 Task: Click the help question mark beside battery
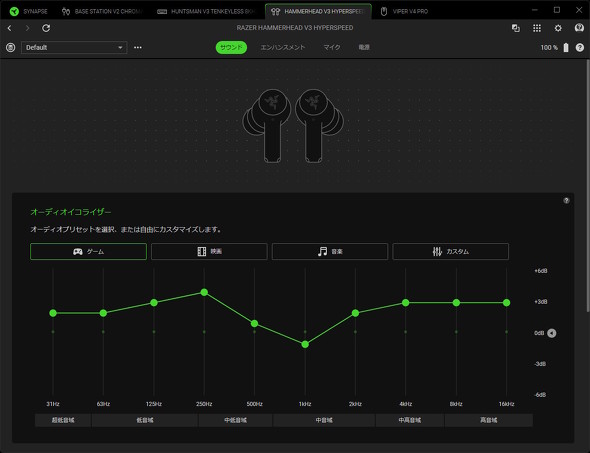pos(579,47)
